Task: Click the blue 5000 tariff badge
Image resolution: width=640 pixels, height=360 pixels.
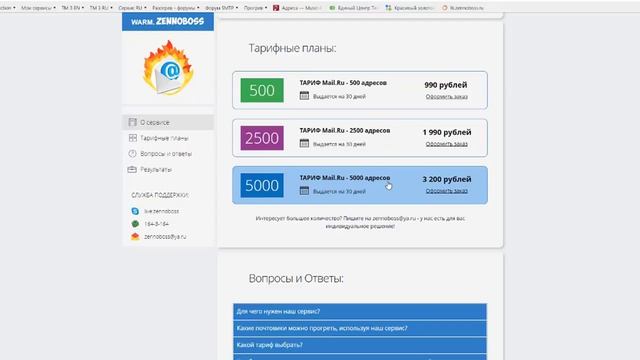Action: point(262,185)
